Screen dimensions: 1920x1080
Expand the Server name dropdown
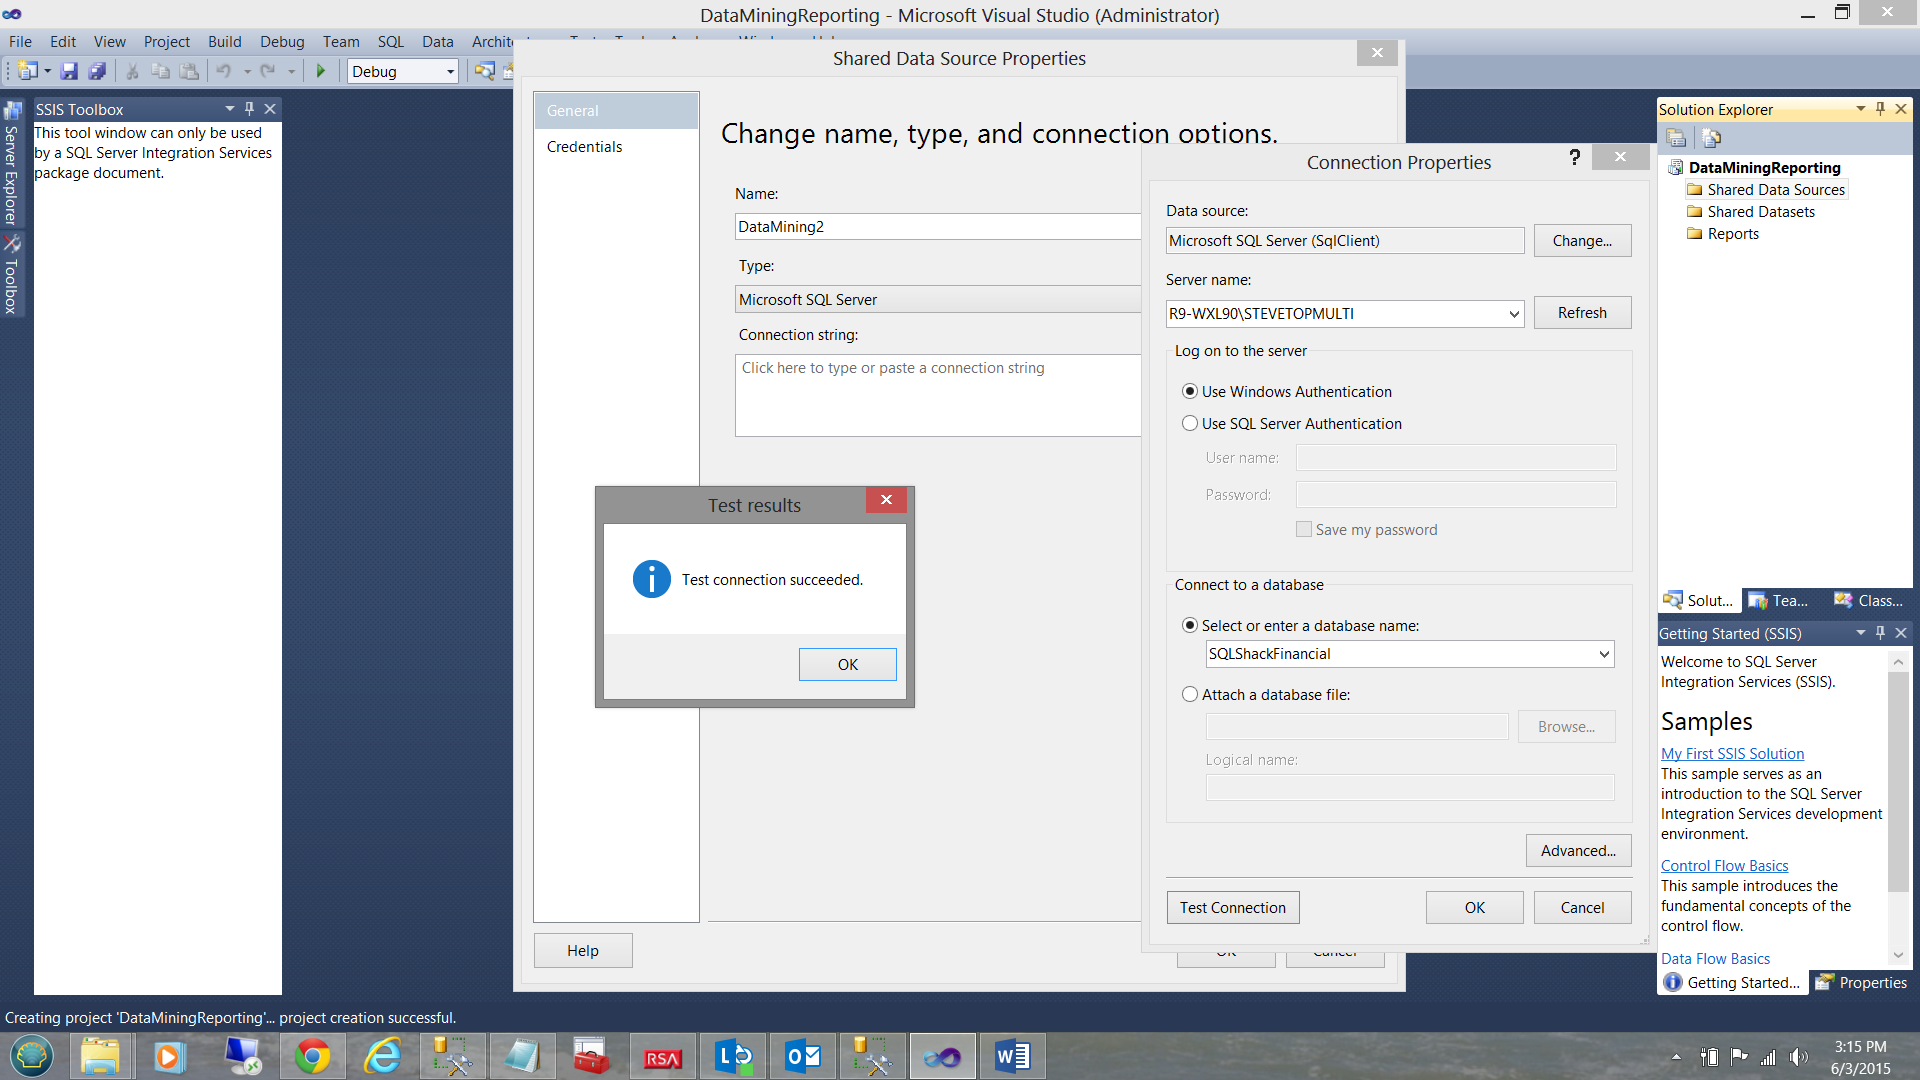click(1513, 314)
